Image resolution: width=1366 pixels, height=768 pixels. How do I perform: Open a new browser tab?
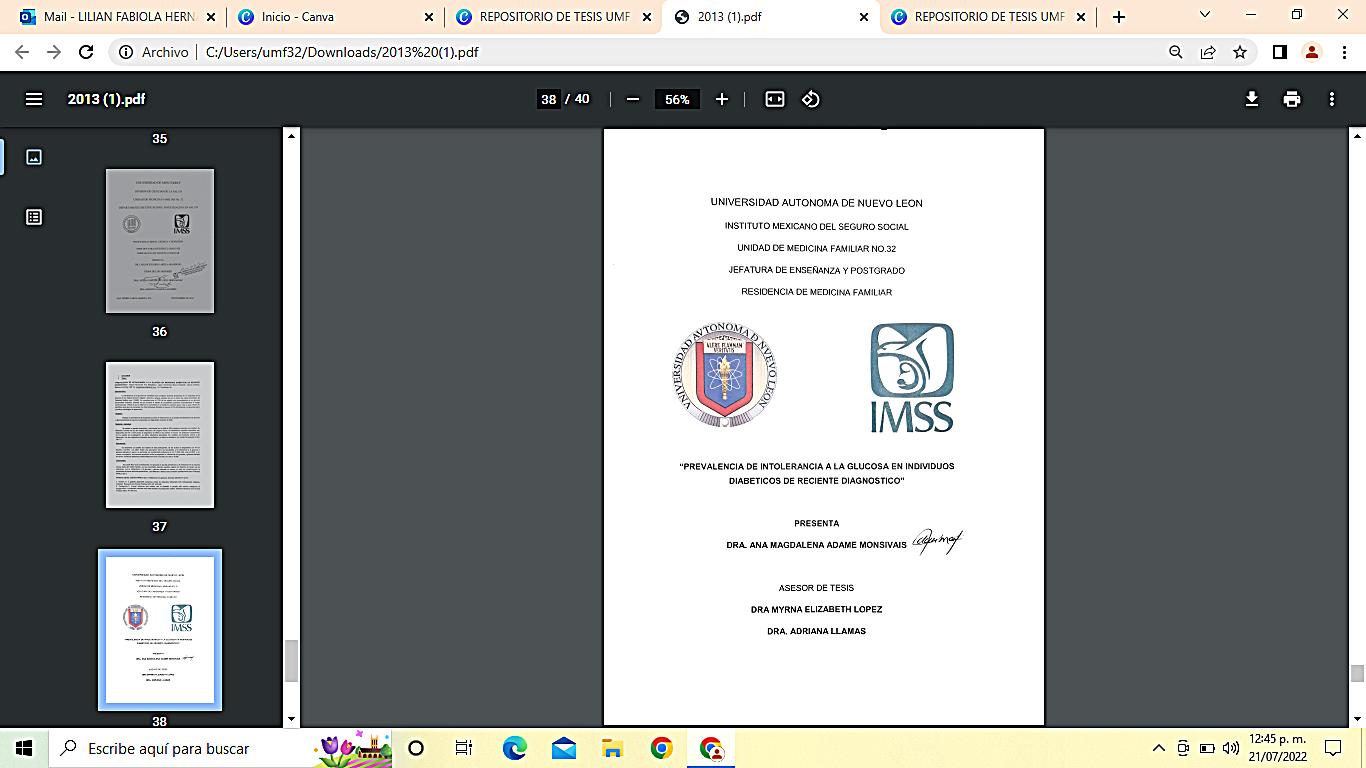1119,17
